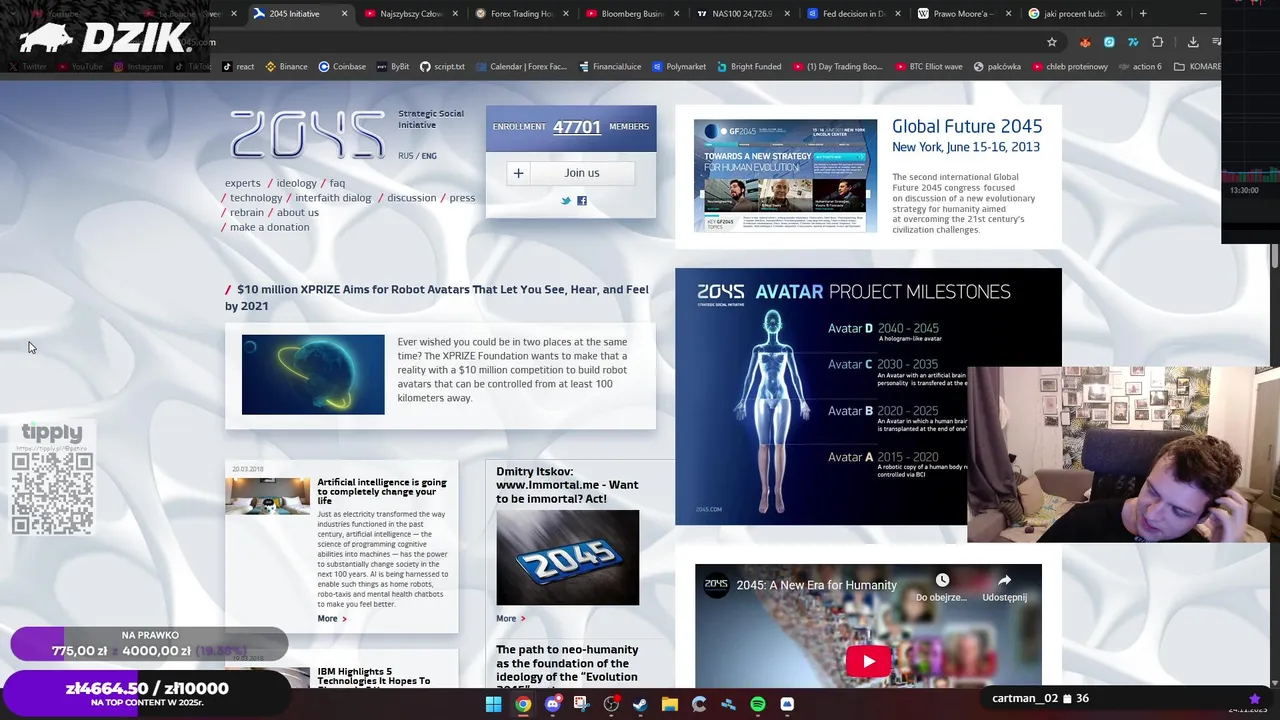Screen dimensions: 1280x720
Task: Open the script.txt bookmark
Action: point(442,66)
